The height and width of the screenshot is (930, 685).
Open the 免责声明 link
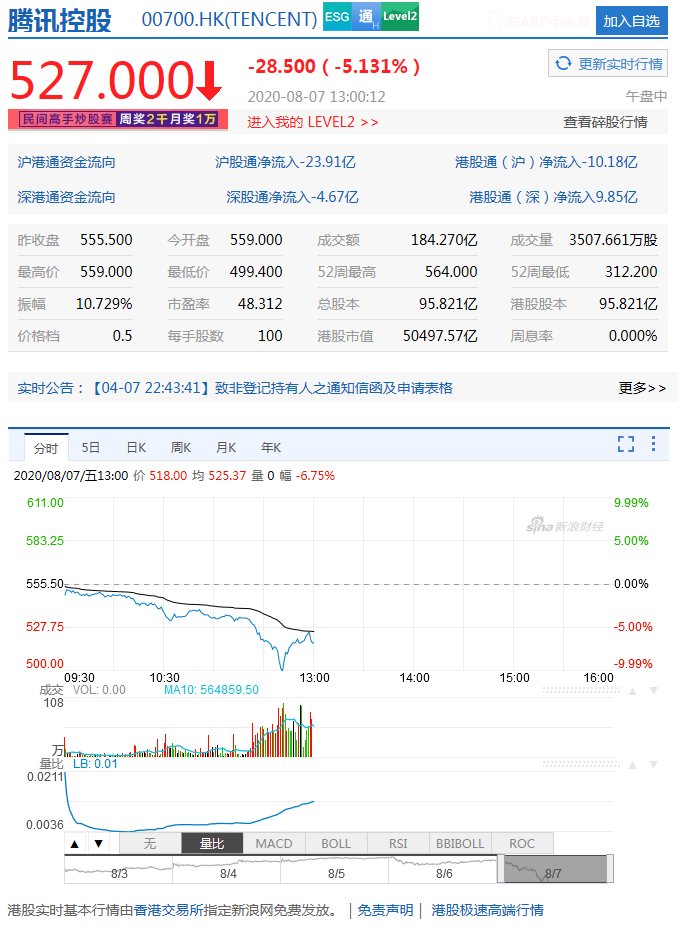tap(385, 910)
